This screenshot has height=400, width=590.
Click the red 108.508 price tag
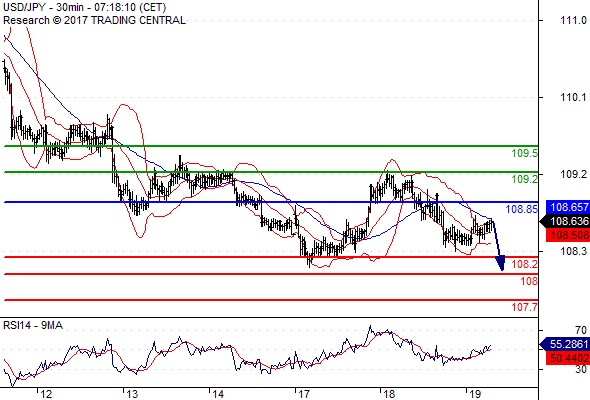point(568,236)
